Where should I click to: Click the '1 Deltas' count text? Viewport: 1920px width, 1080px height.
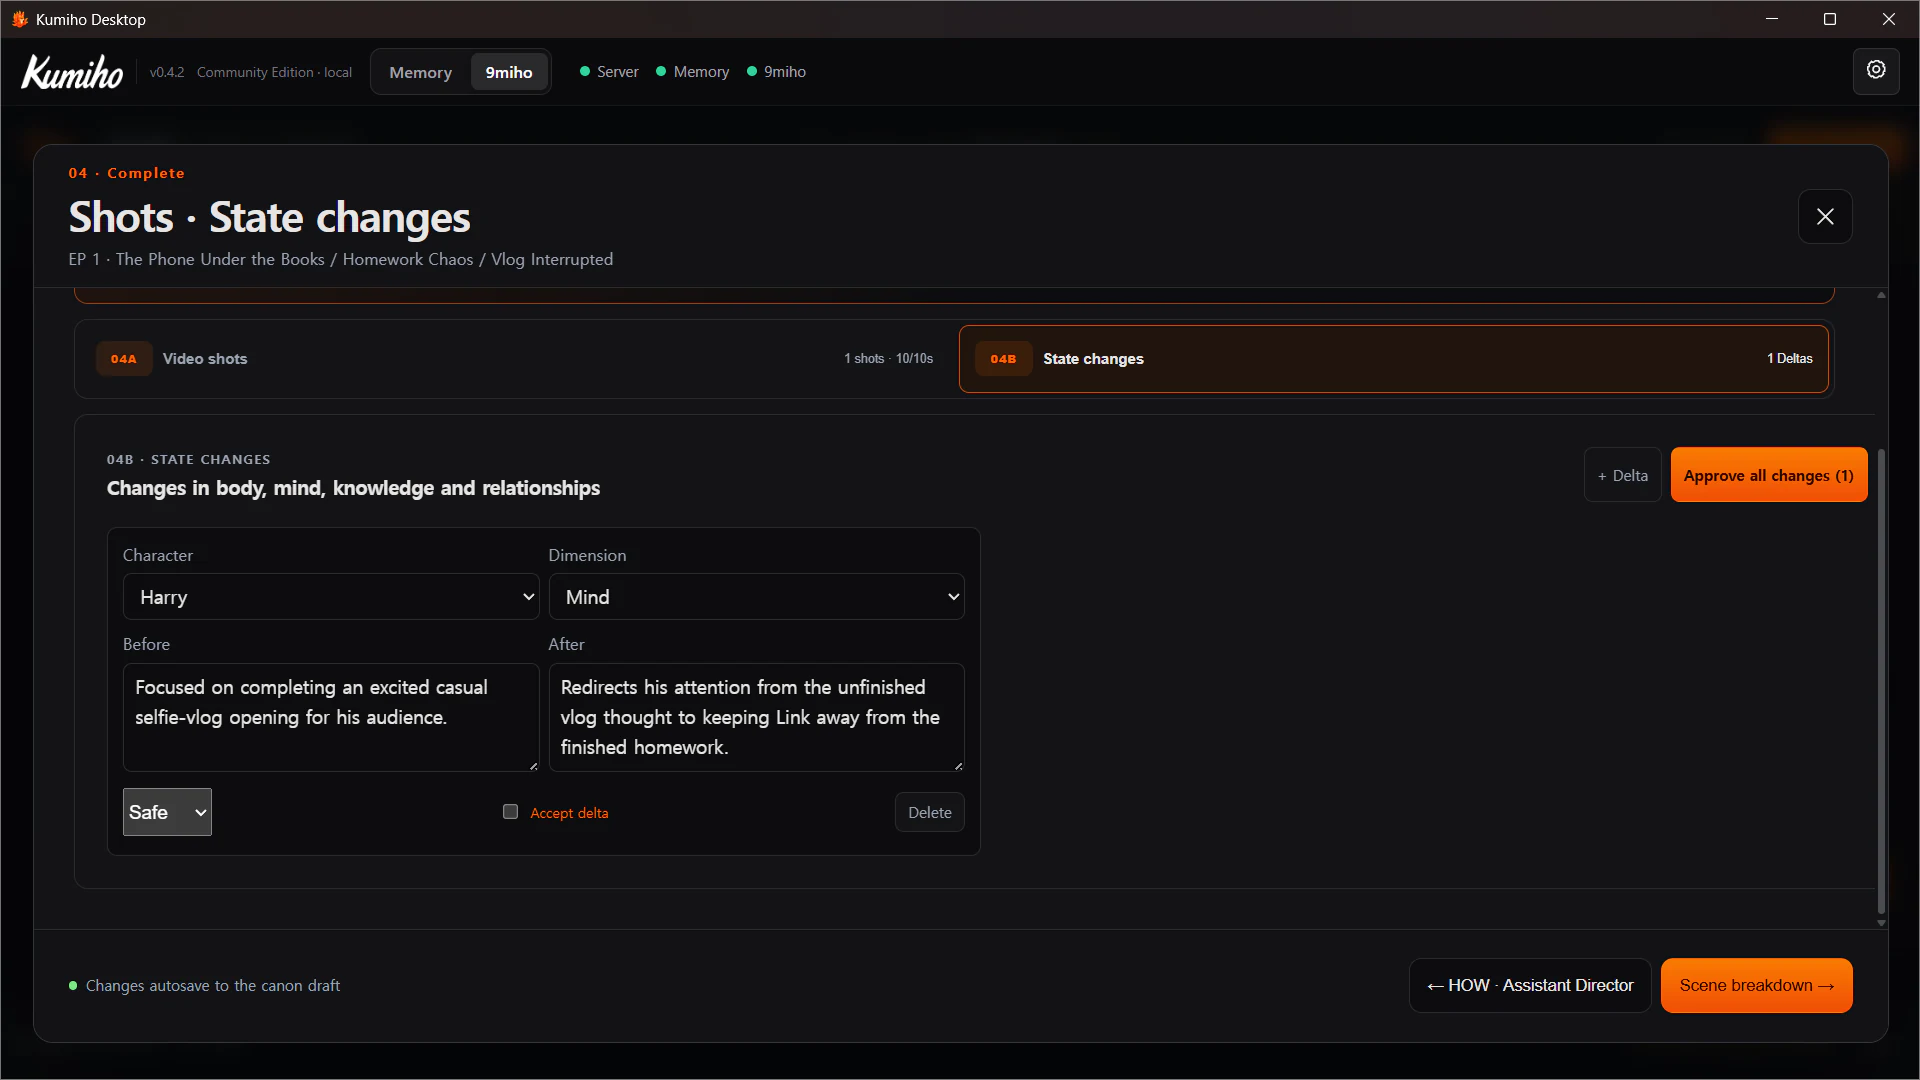tap(1789, 359)
